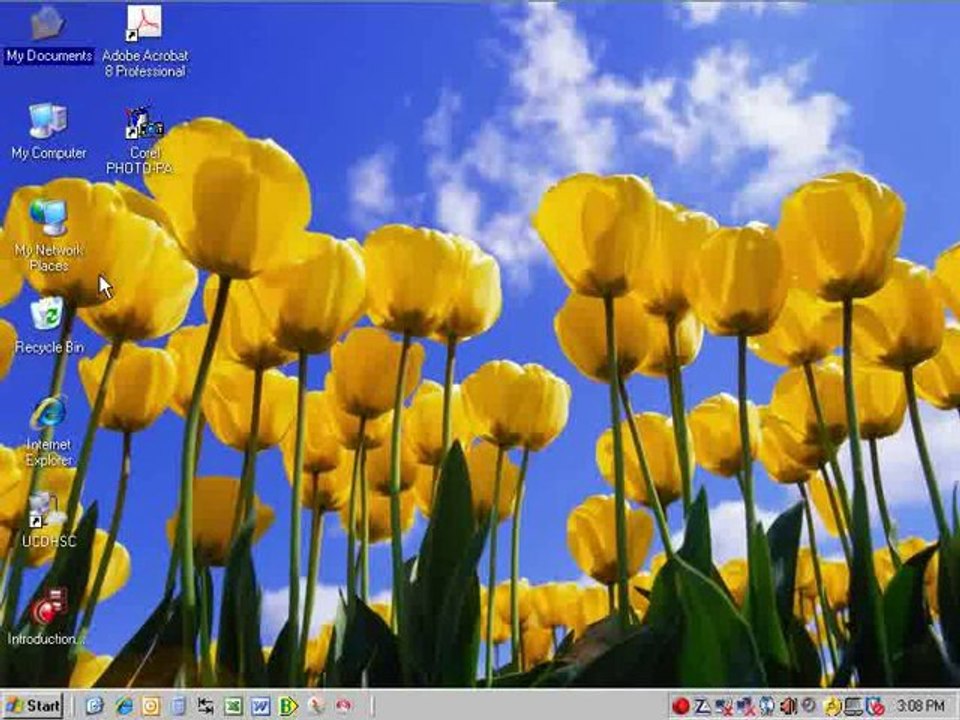Open the Start menu
This screenshot has width=960, height=720.
coord(33,706)
